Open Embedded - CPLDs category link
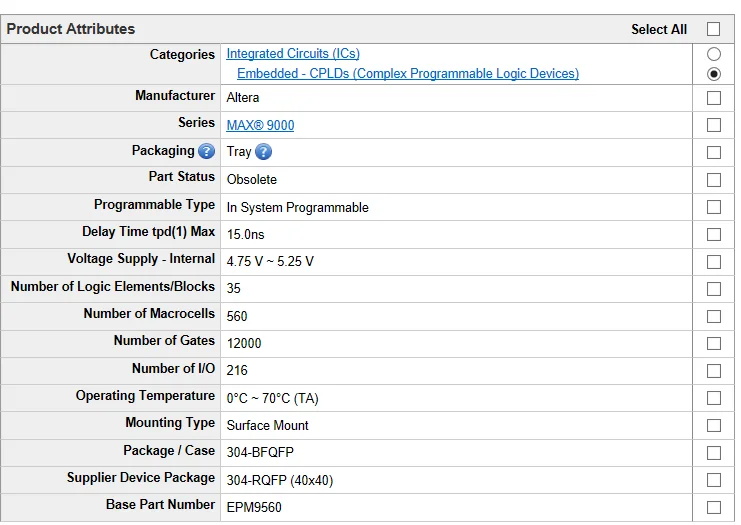 [407, 74]
